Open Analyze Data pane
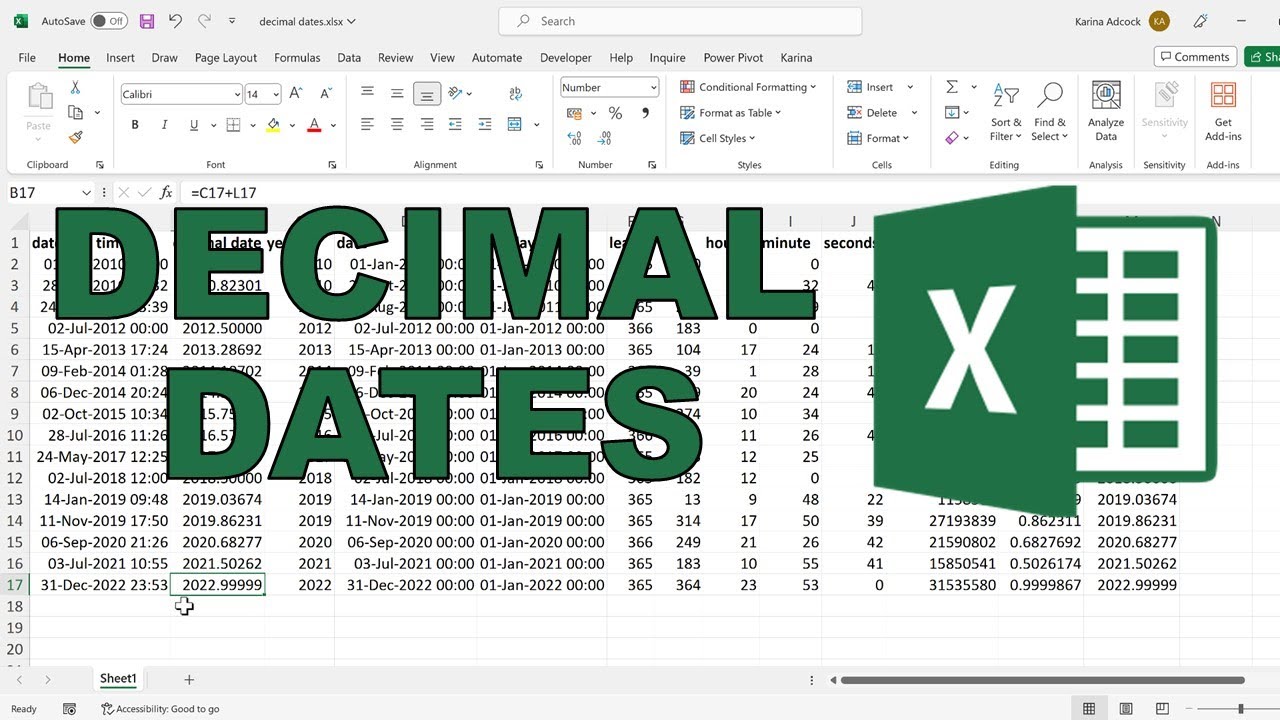The height and width of the screenshot is (720, 1280). (1106, 112)
